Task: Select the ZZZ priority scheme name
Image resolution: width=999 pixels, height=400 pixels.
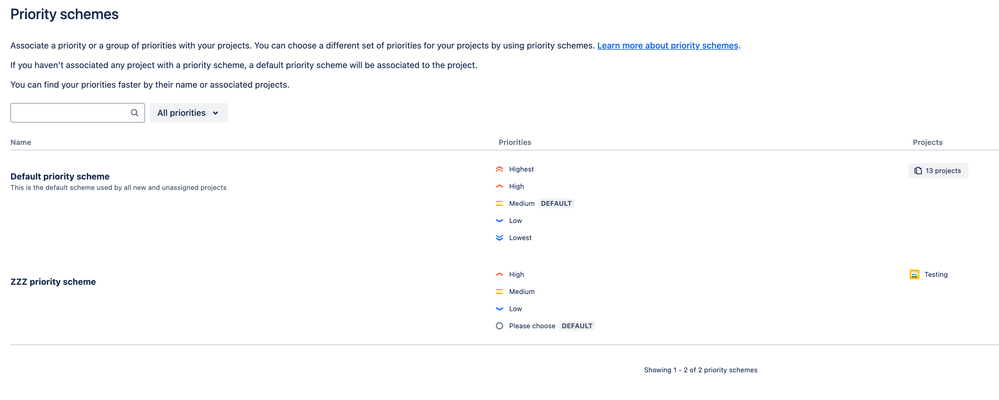Action: point(53,282)
